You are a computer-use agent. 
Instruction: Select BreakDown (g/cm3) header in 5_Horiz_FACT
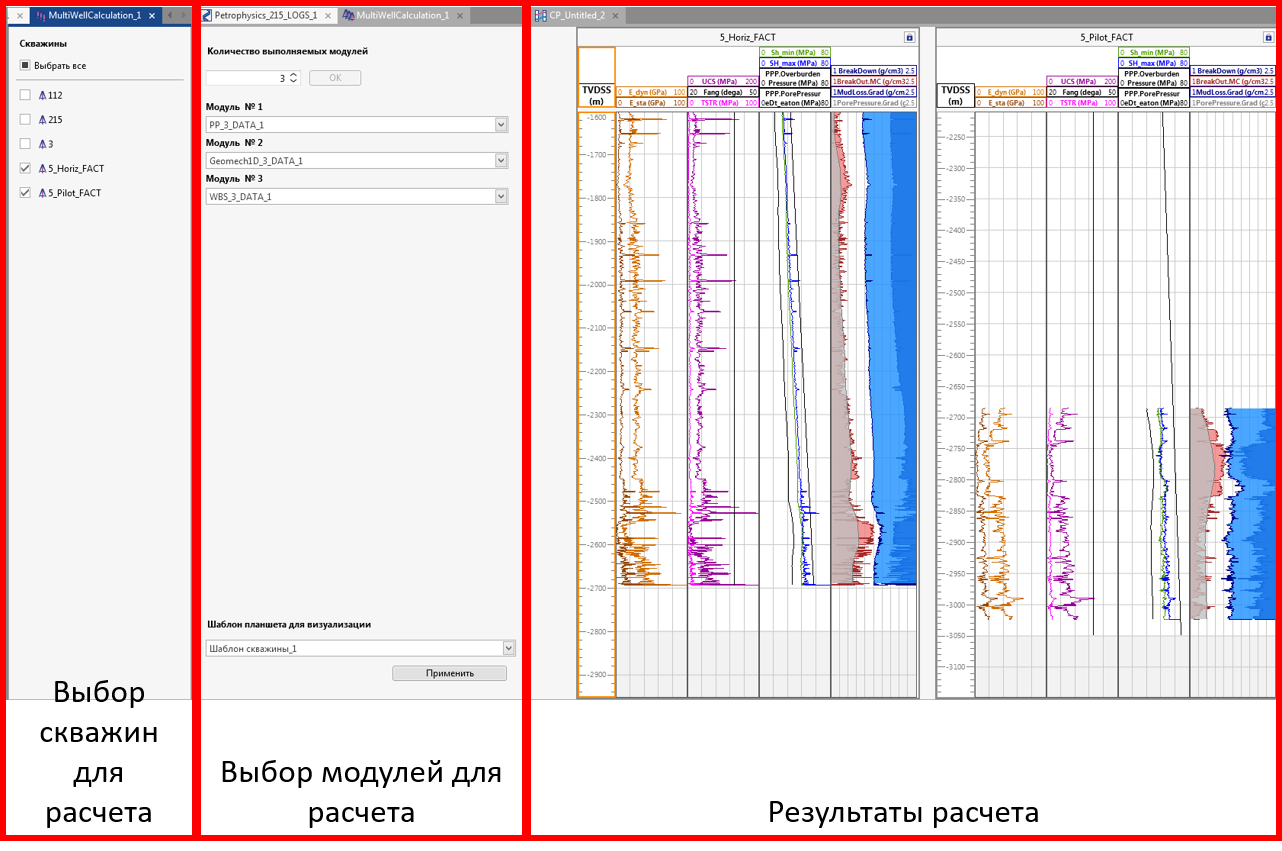pyautogui.click(x=874, y=71)
